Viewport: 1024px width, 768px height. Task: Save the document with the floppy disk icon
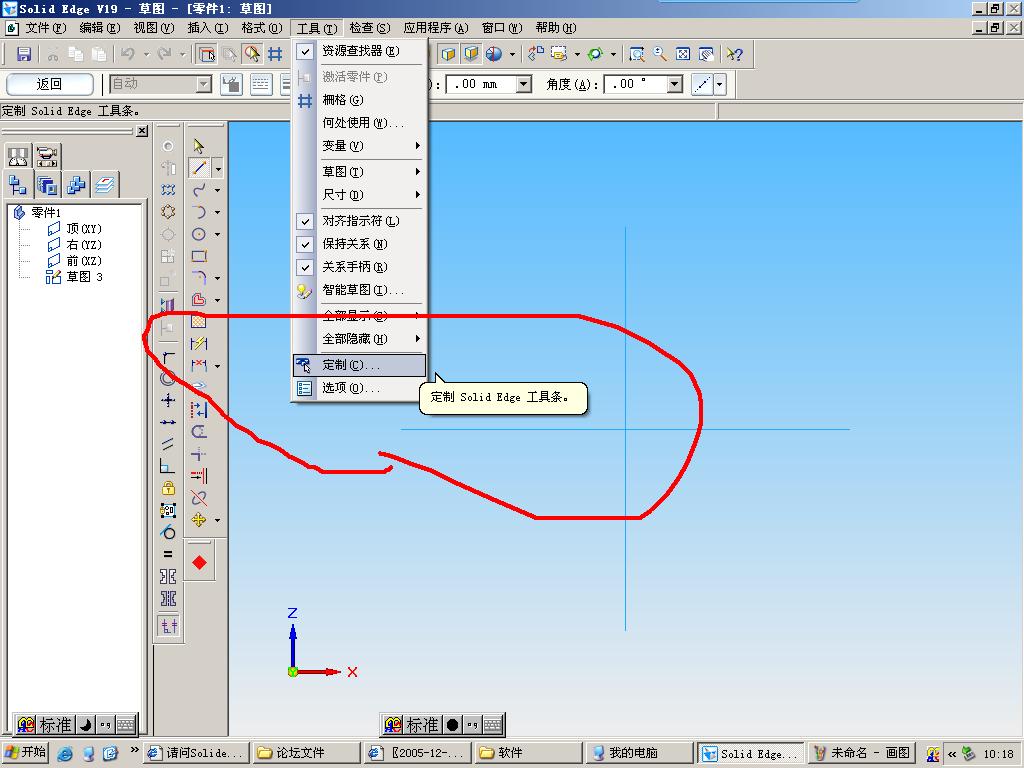24,54
